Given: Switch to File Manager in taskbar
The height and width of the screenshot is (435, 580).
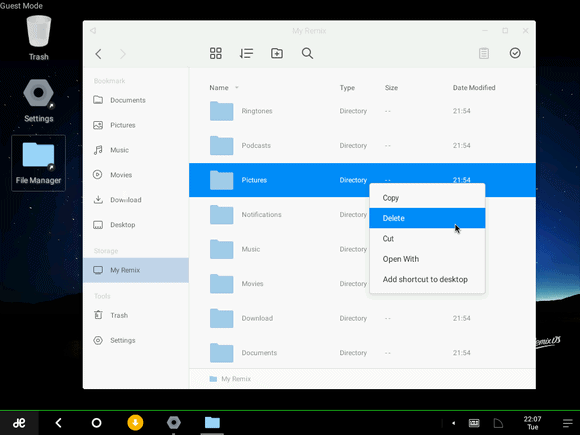Looking at the screenshot, I should (x=212, y=423).
